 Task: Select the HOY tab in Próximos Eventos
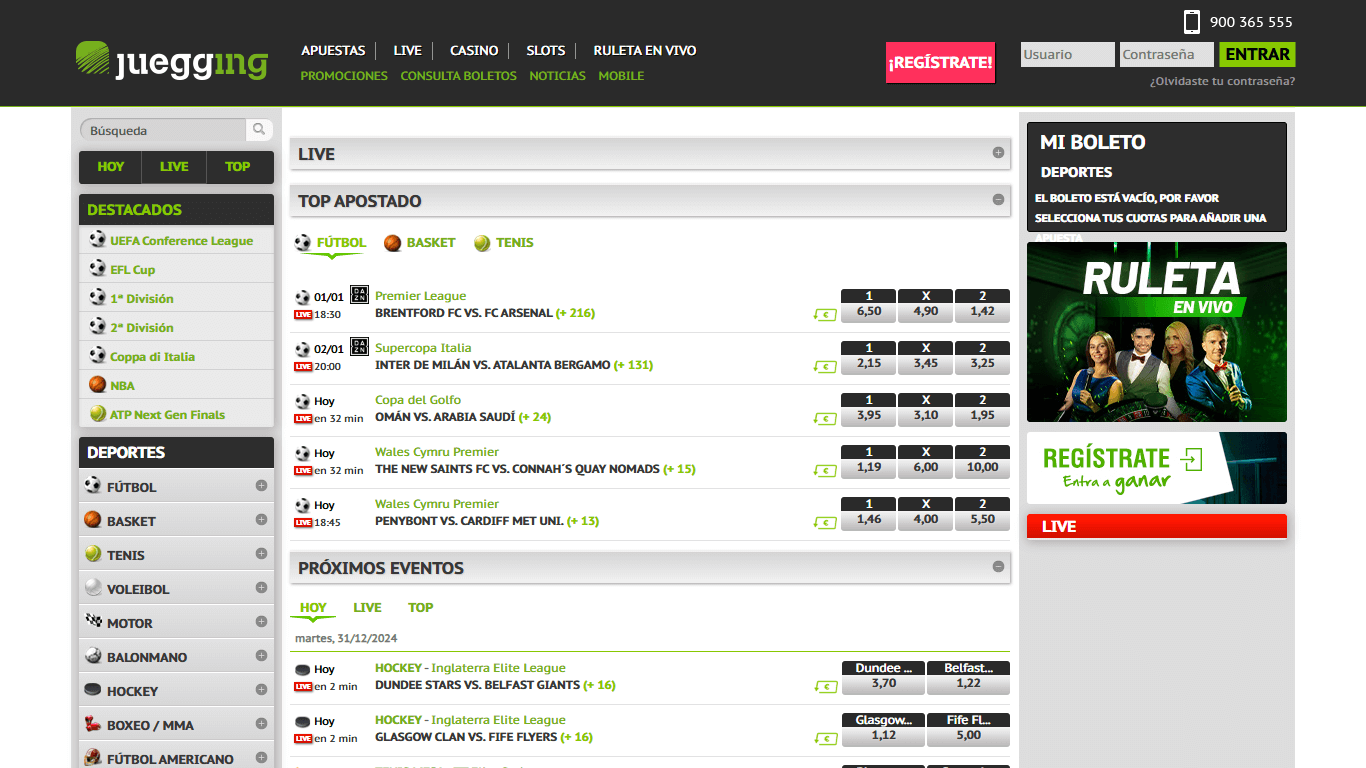(x=313, y=607)
